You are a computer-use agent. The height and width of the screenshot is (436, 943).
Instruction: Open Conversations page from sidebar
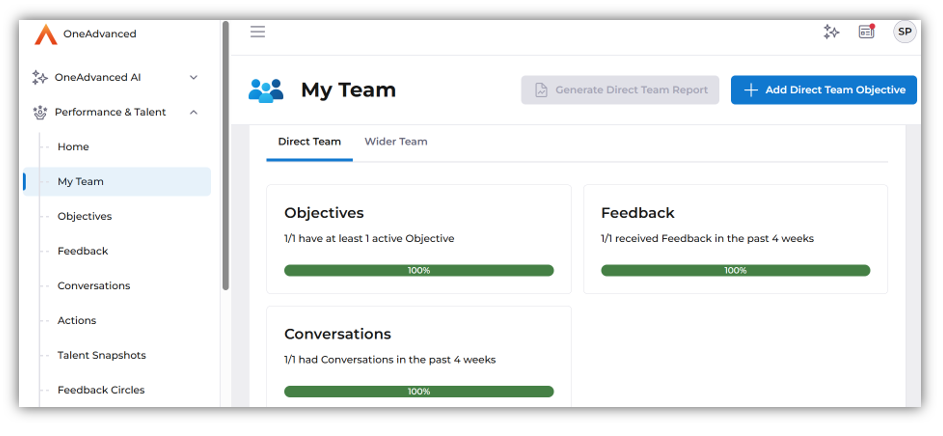[94, 286]
